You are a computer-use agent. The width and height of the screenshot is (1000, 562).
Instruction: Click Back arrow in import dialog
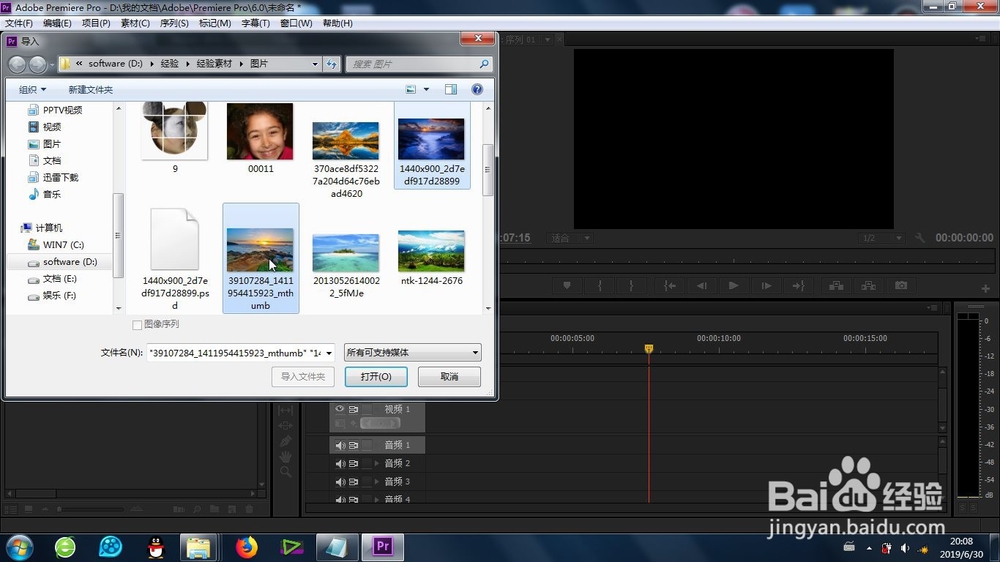(x=17, y=64)
